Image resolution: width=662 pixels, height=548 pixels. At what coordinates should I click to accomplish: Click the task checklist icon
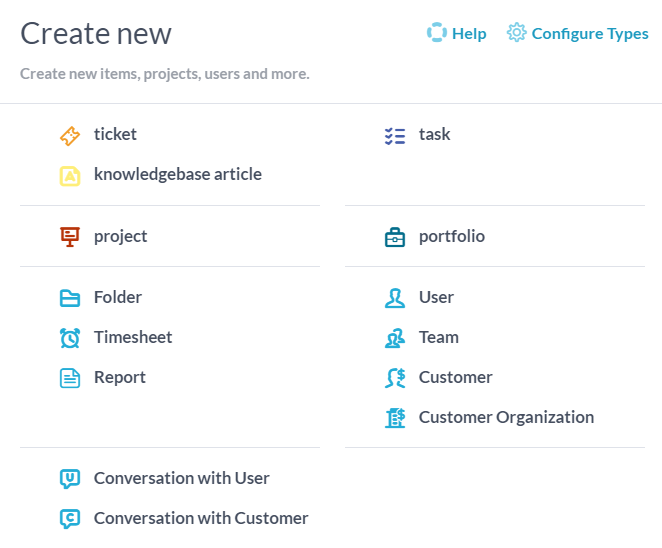tap(394, 135)
